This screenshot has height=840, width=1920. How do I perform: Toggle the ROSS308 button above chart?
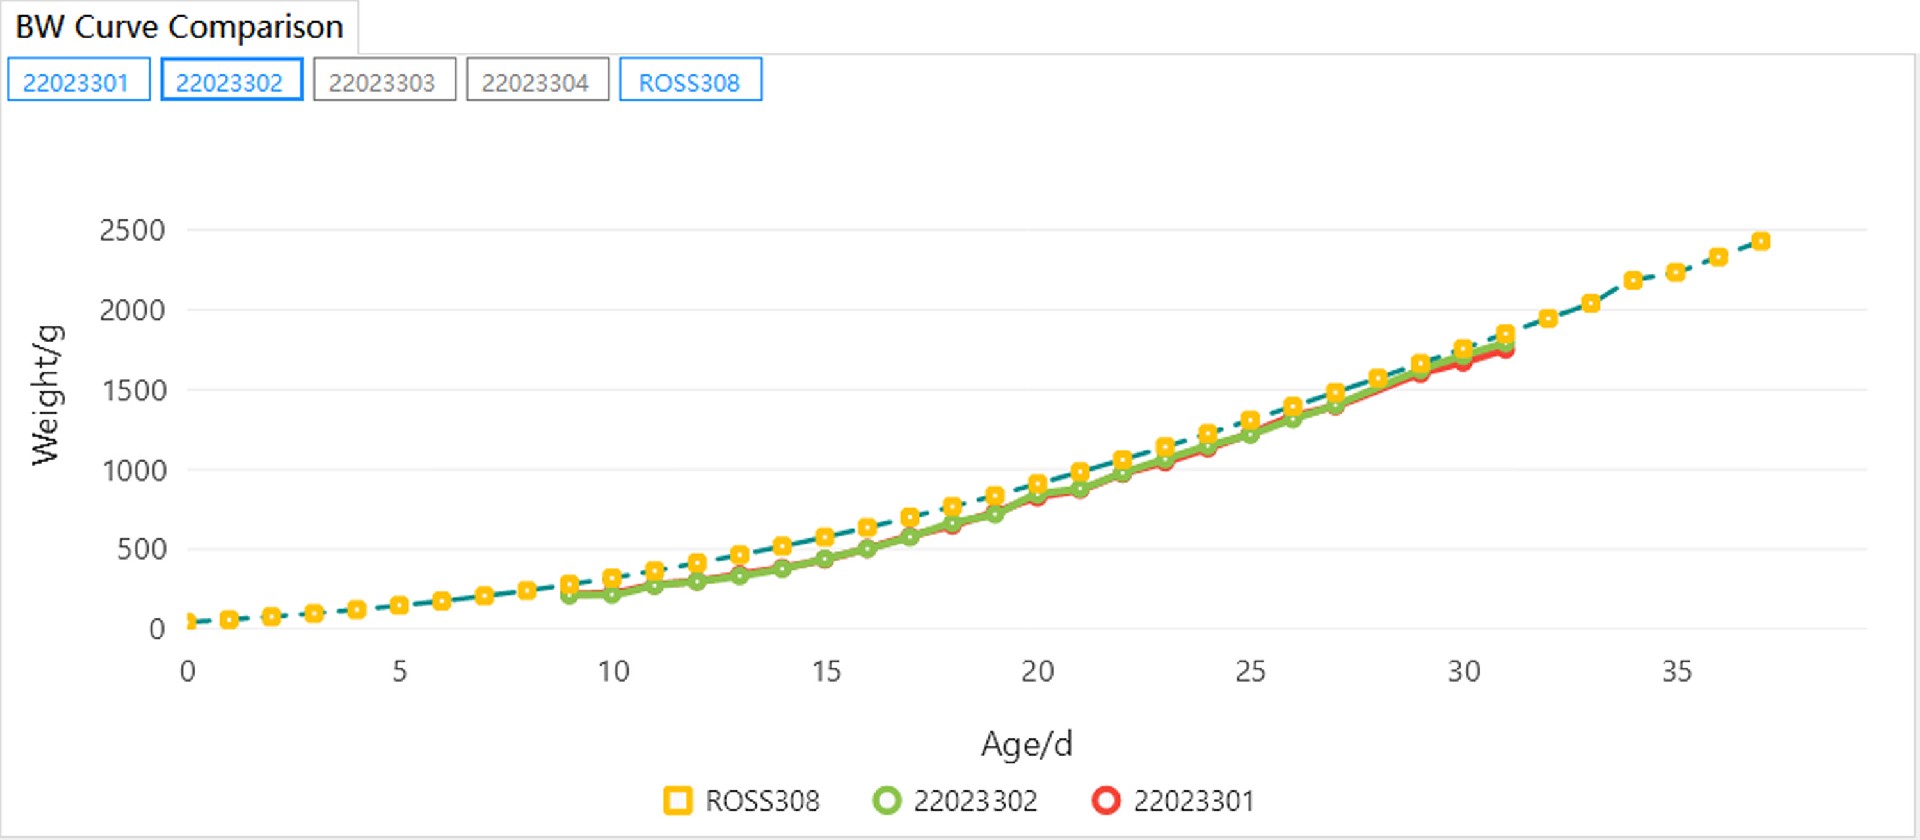click(690, 81)
